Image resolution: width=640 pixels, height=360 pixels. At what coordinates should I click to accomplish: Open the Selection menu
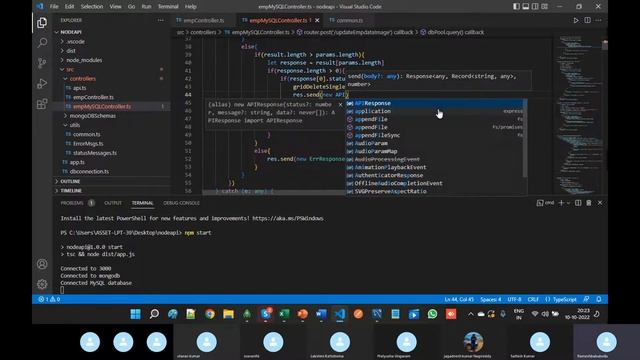click(x=92, y=7)
